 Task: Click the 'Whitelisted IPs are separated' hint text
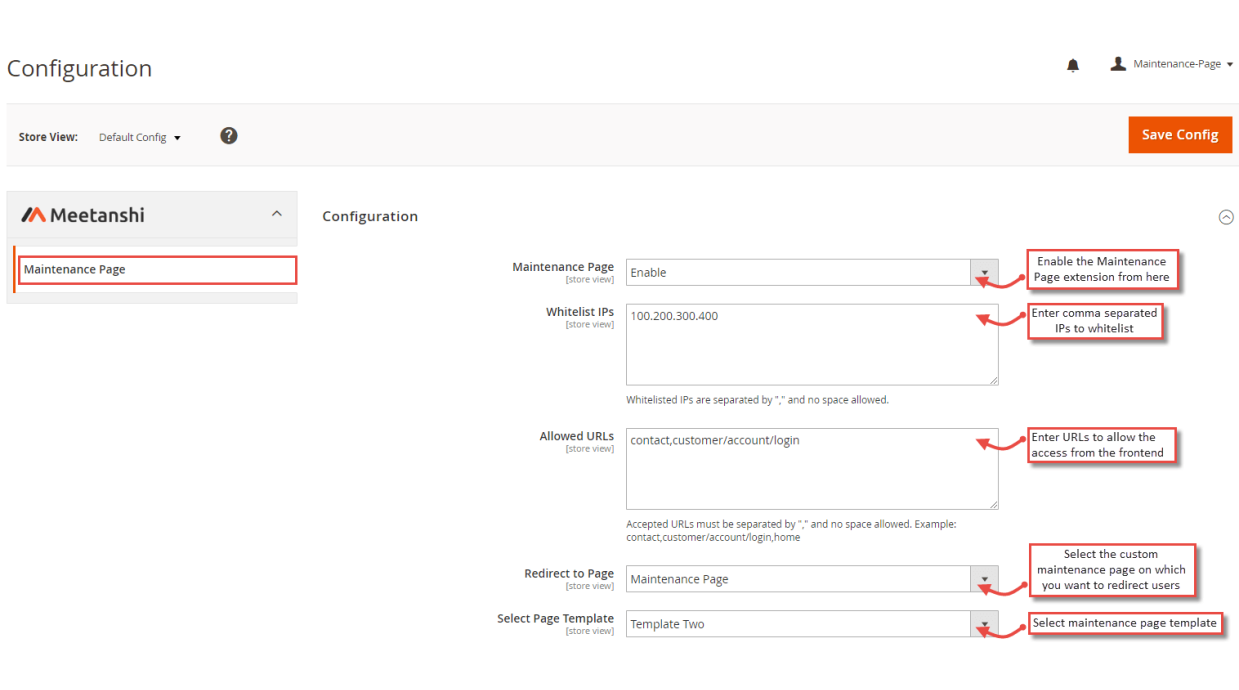point(757,400)
